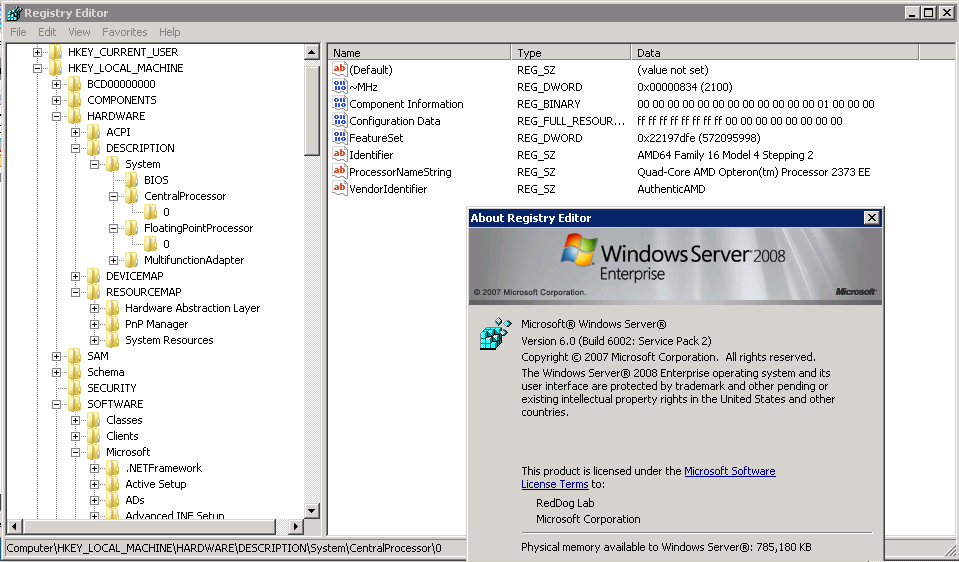Click the ~MHz DWORD value icon

coord(340,87)
